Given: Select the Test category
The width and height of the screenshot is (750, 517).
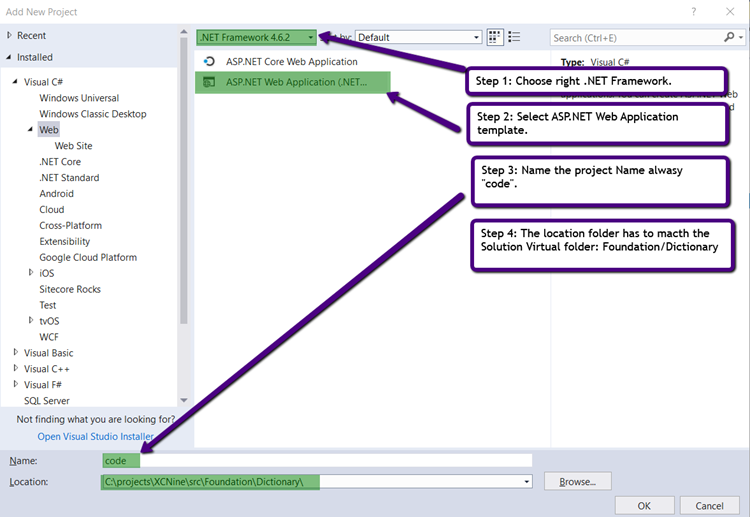Looking at the screenshot, I should pos(48,305).
